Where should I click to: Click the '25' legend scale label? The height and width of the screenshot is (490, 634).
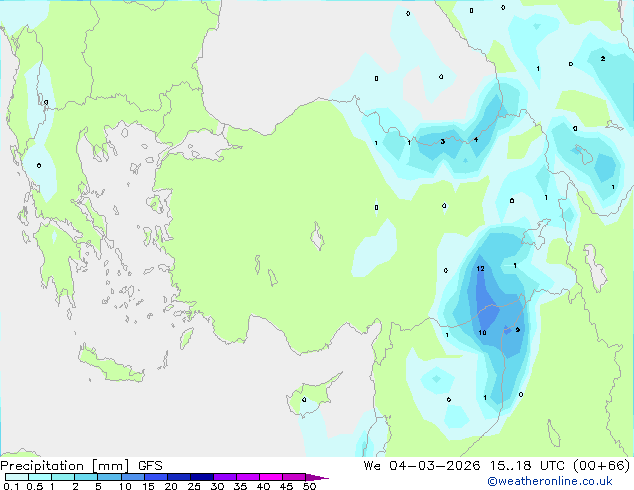click(x=194, y=486)
